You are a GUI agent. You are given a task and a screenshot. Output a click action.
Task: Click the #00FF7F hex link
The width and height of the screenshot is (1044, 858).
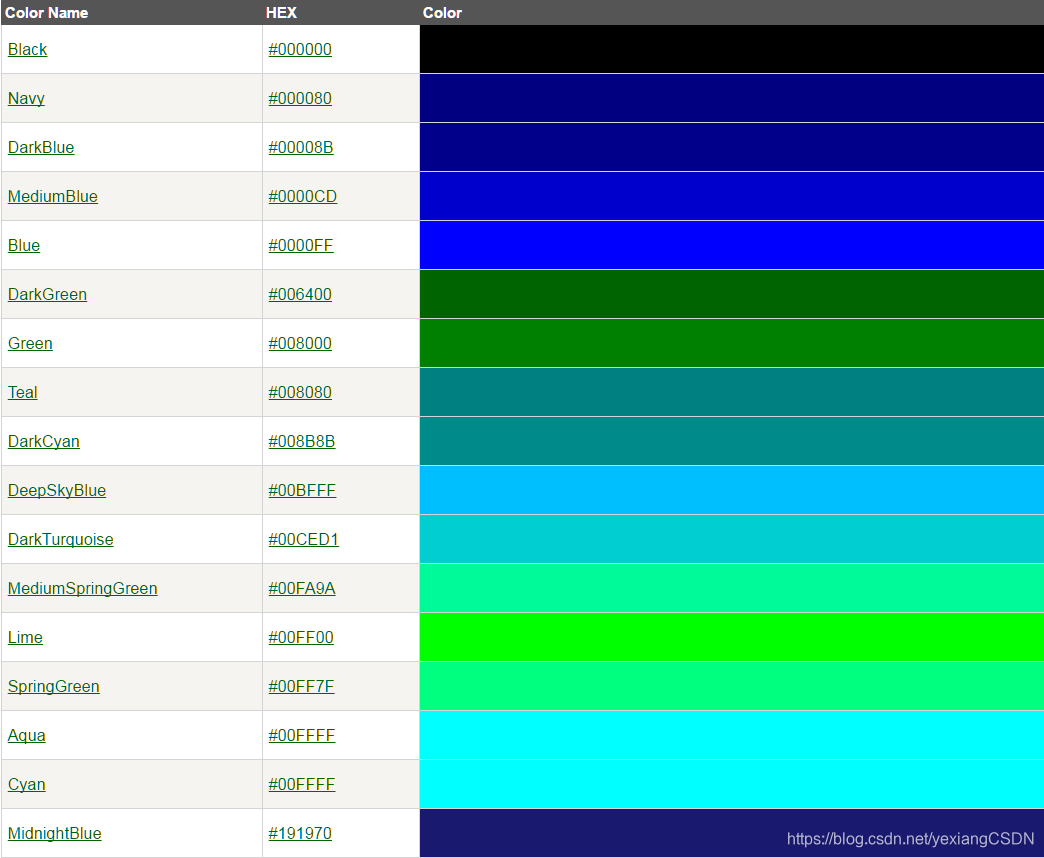[301, 686]
